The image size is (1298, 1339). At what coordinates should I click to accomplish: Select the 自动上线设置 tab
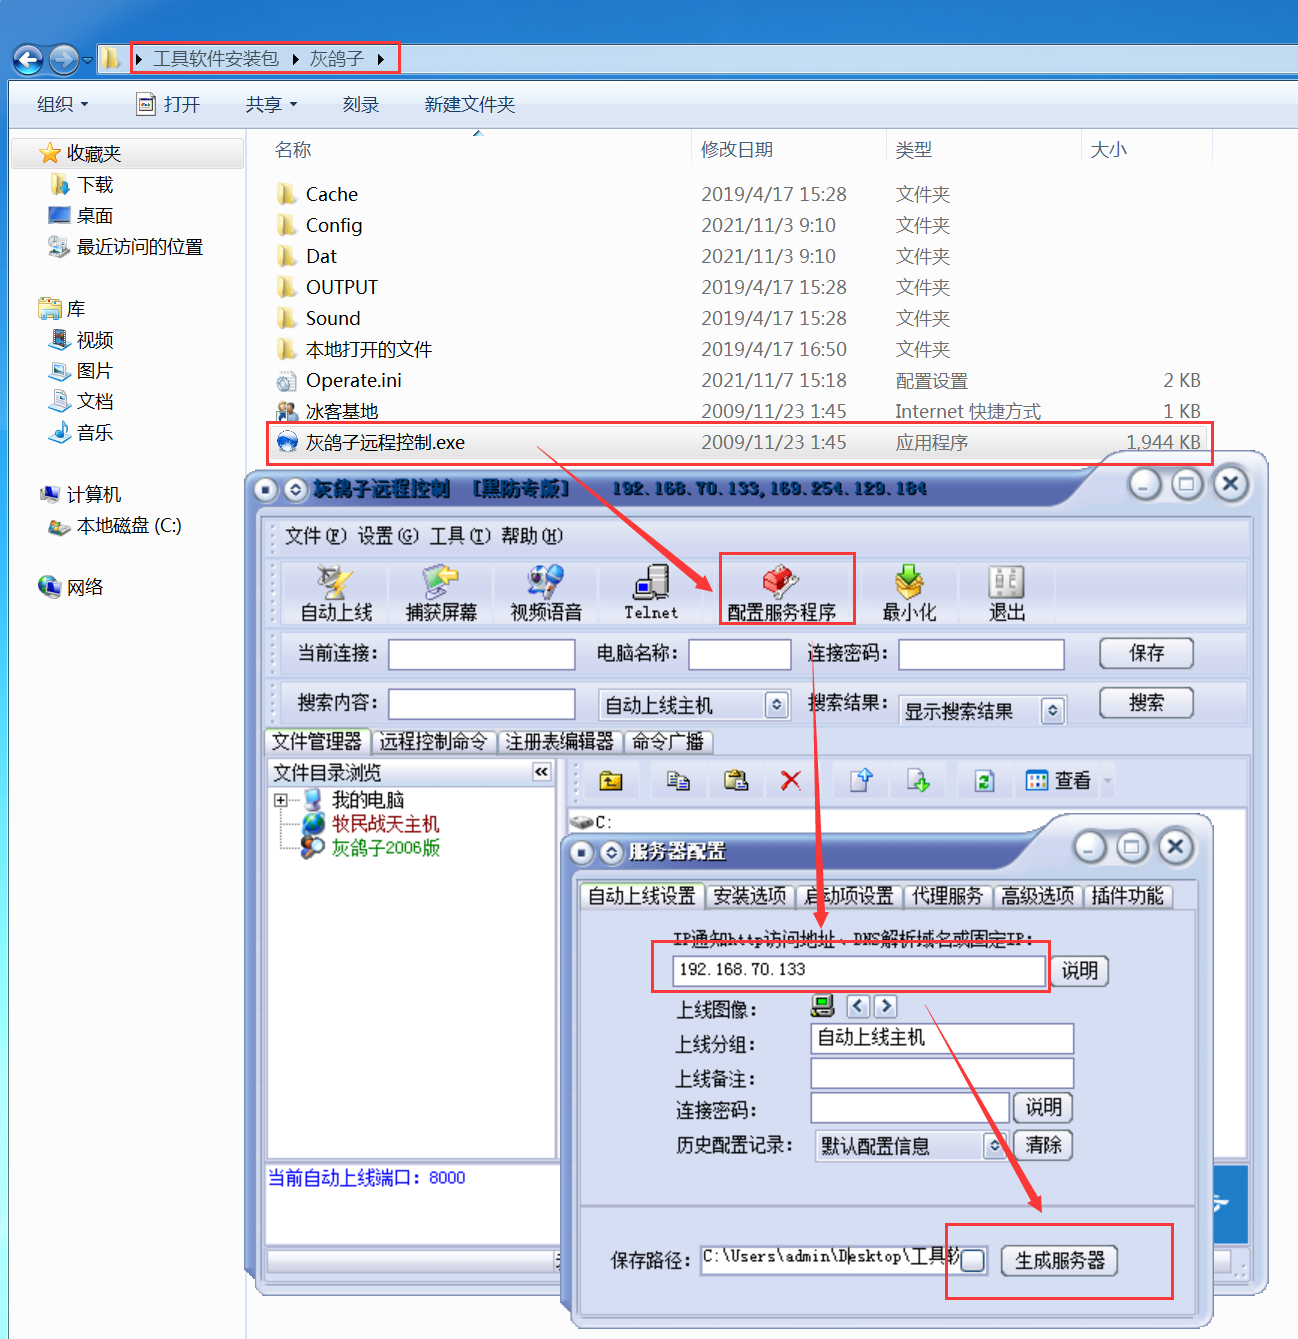coord(642,896)
